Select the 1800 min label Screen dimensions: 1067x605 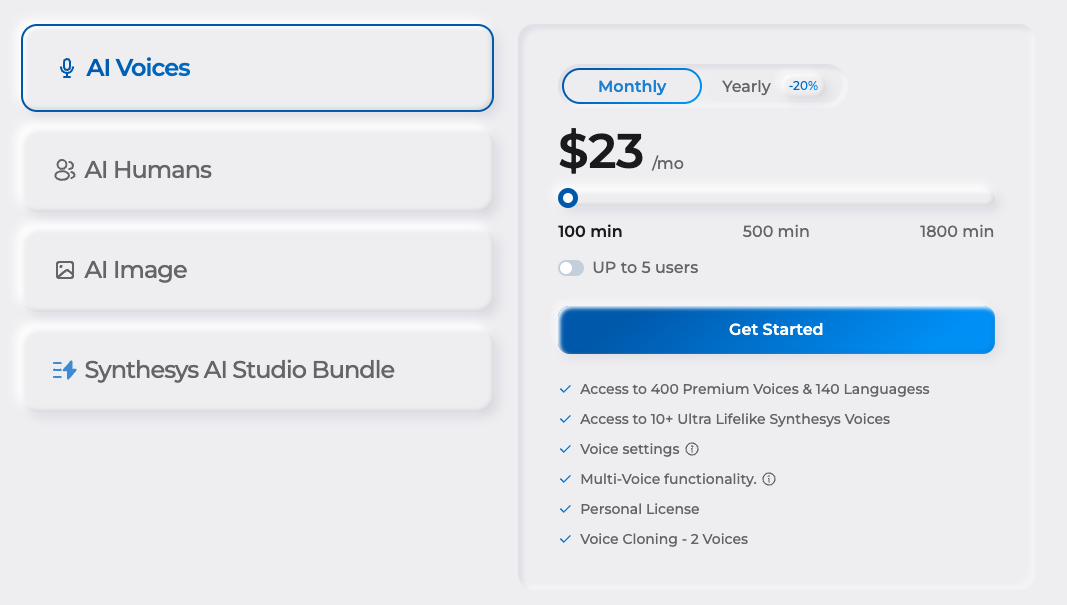tap(956, 231)
